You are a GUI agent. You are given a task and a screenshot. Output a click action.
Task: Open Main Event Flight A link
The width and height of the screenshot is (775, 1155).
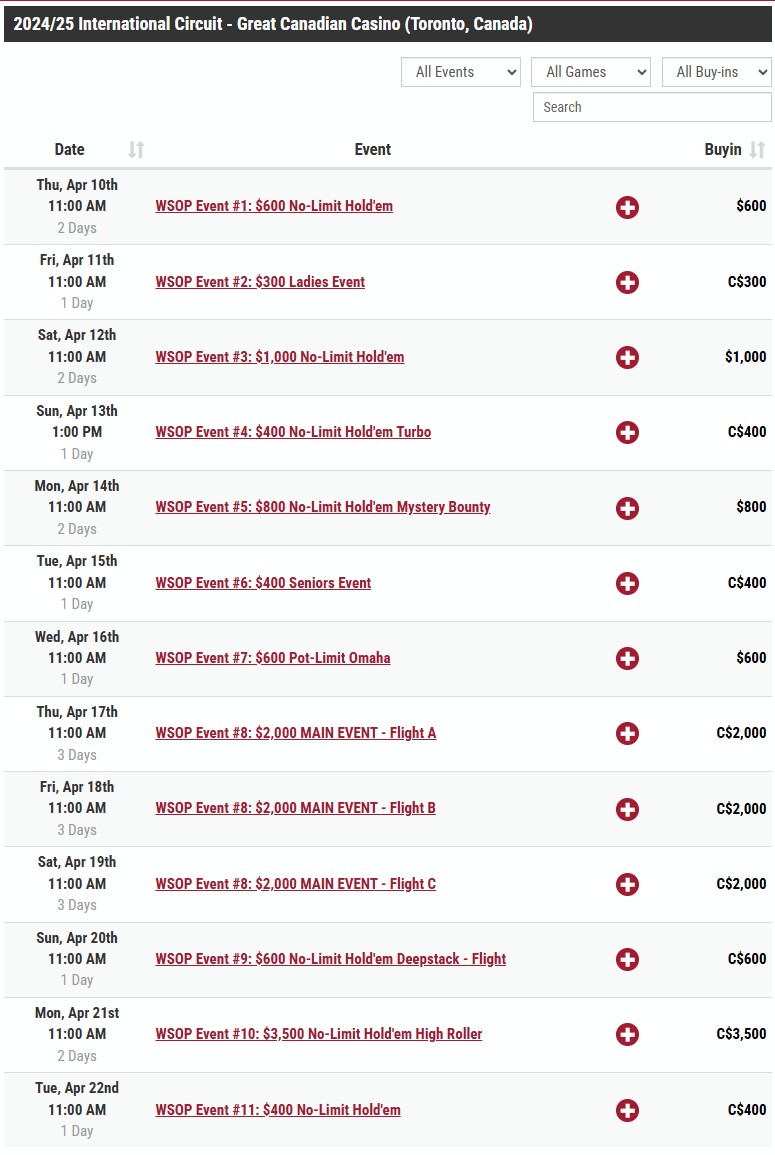coord(295,733)
